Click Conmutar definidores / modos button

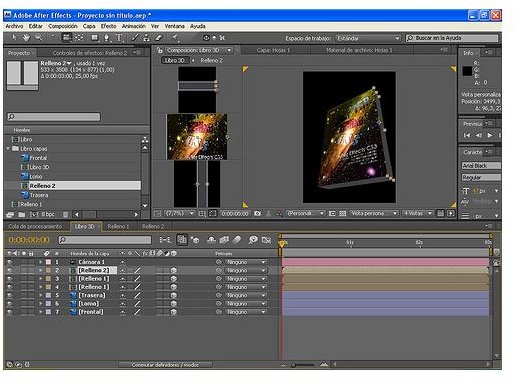(x=165, y=365)
